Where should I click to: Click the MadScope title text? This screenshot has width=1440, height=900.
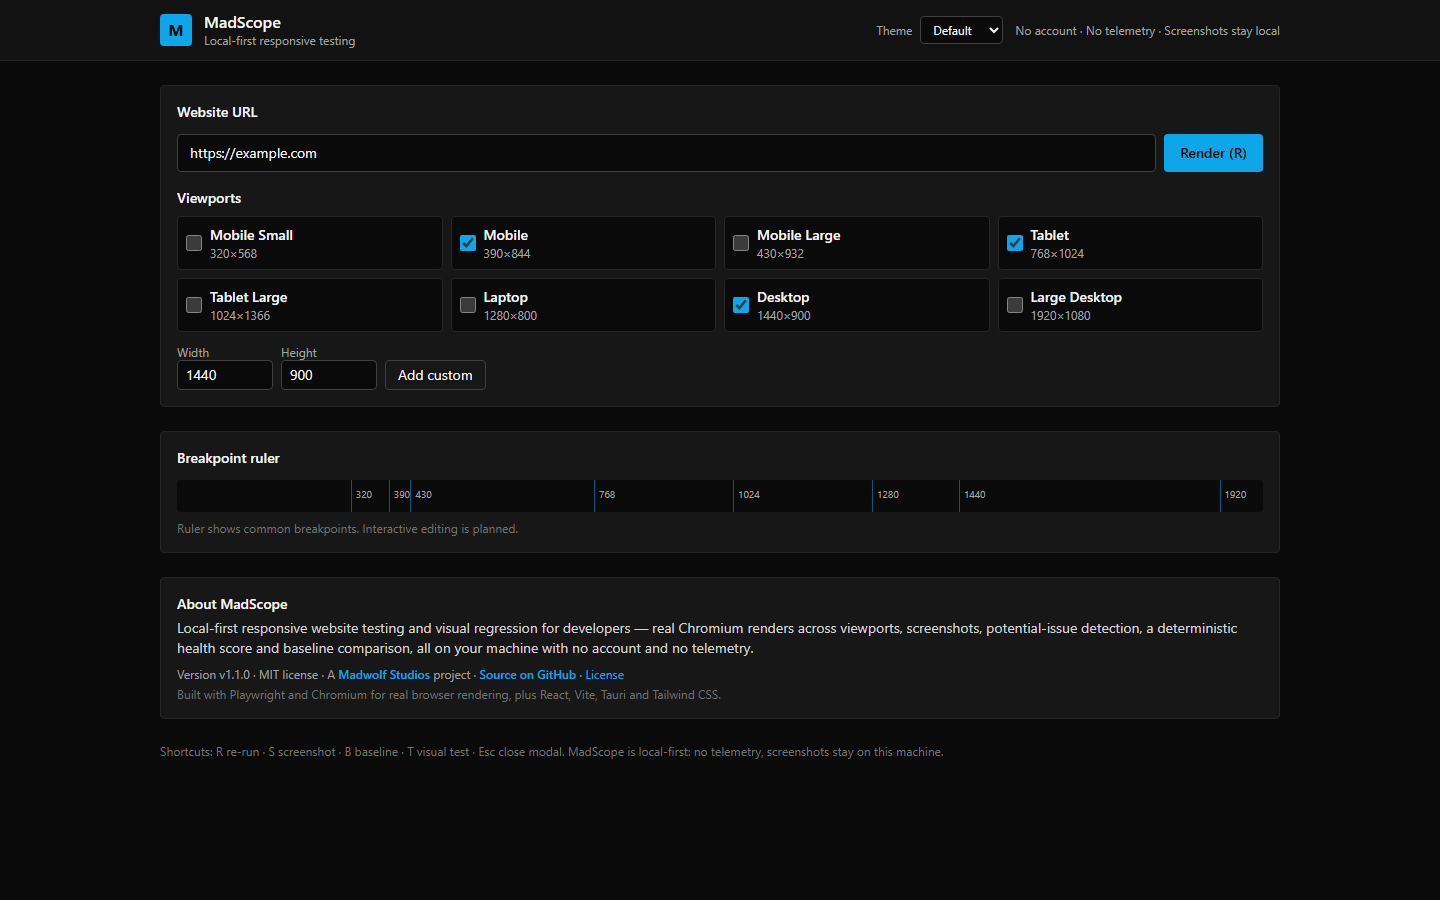(242, 23)
